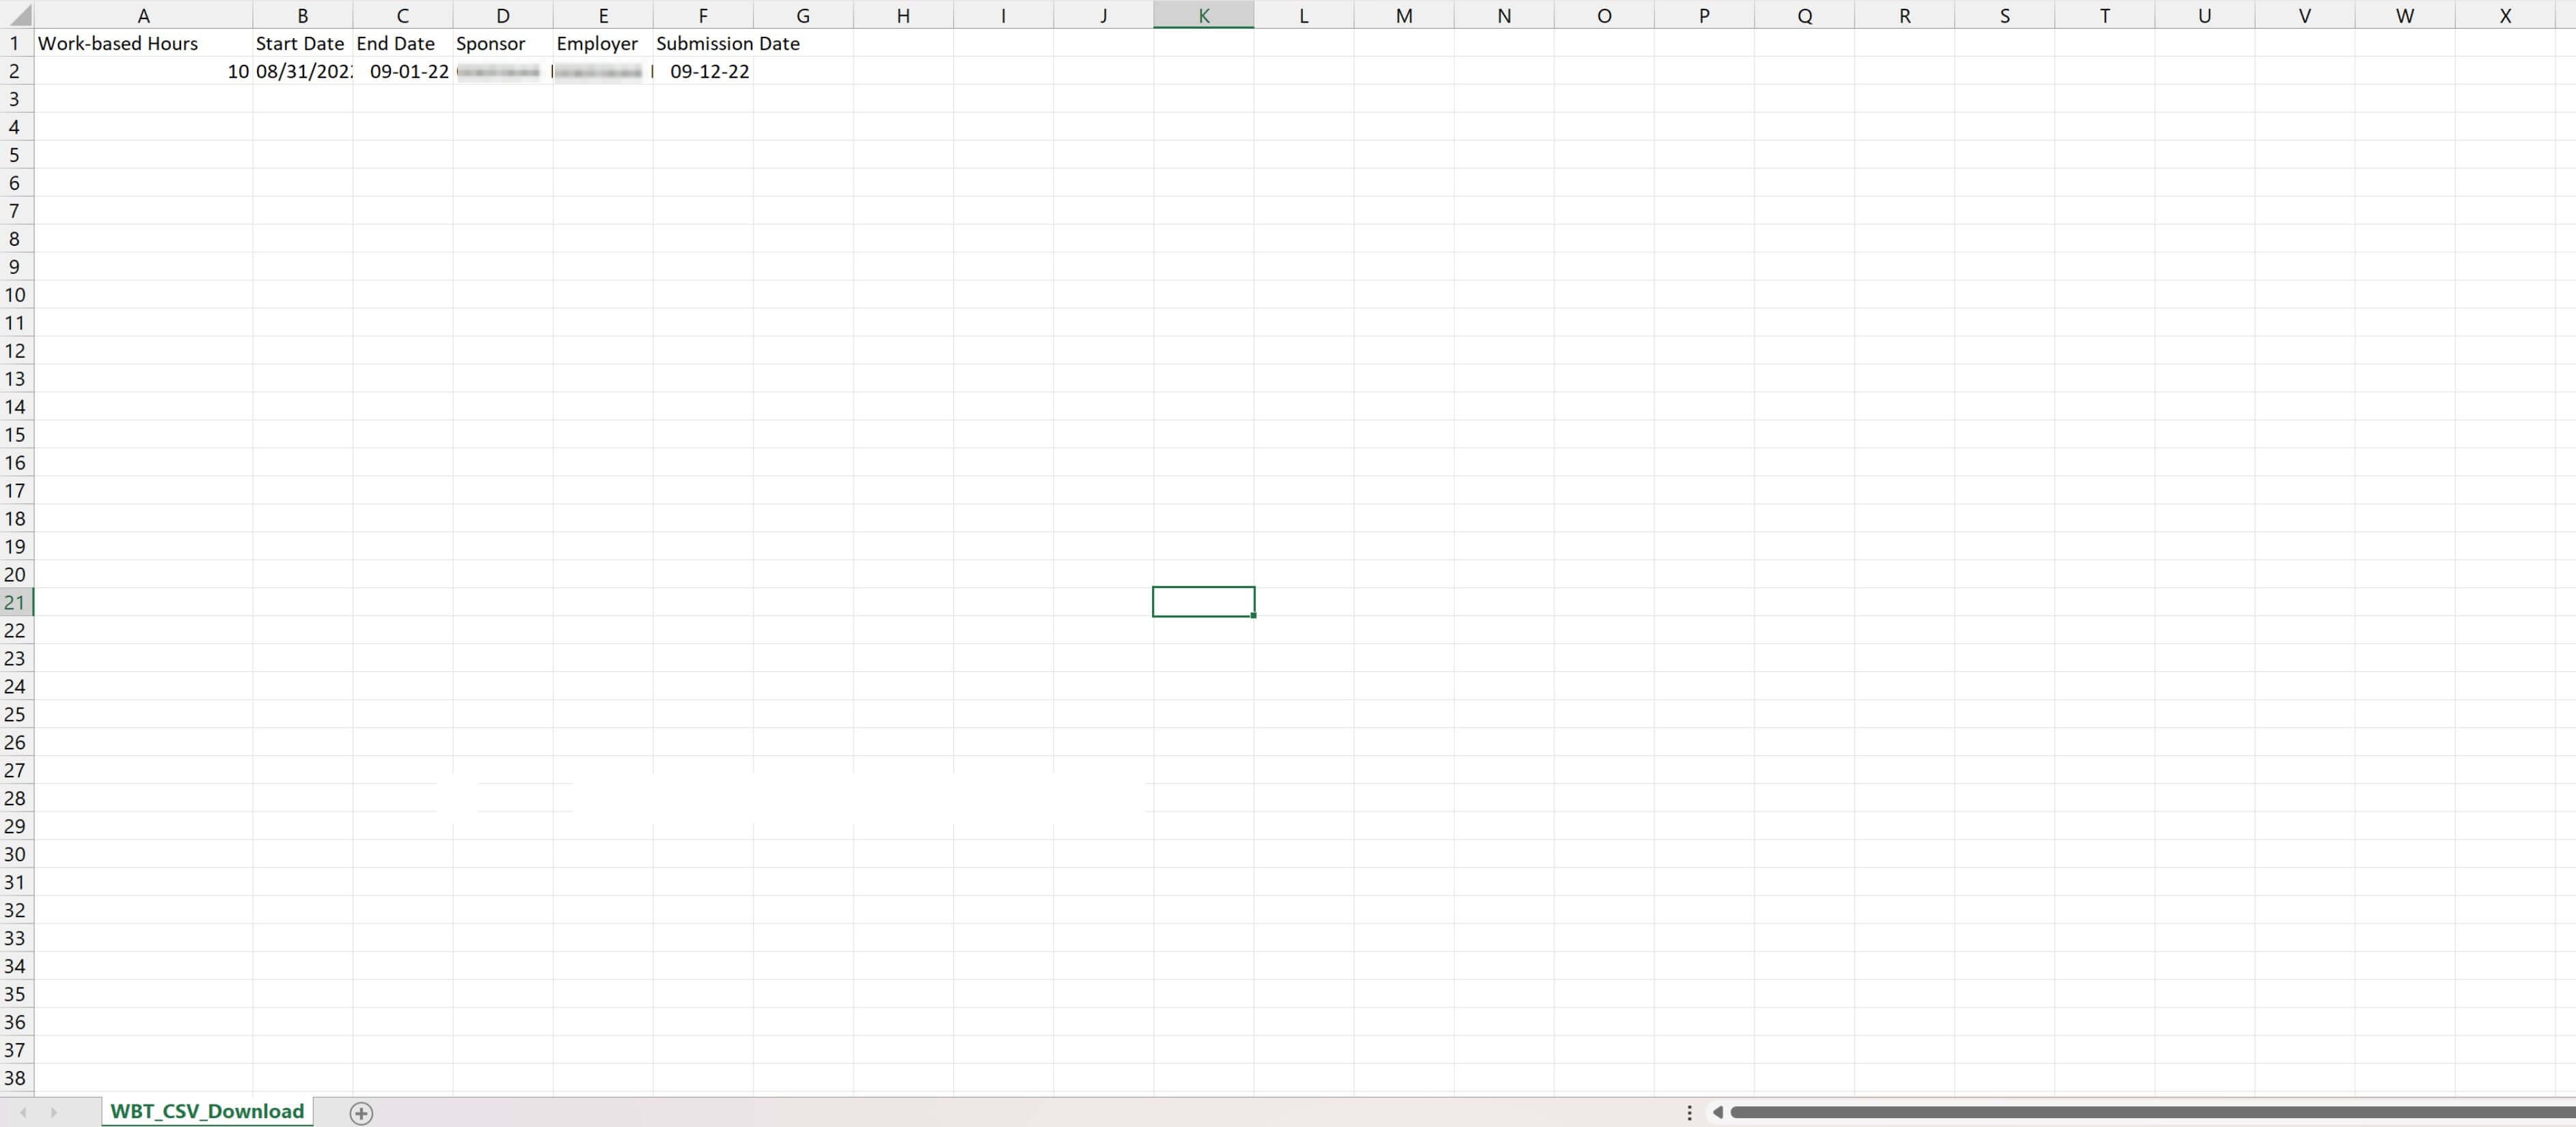Click next sheet navigation arrow

pos(54,1112)
